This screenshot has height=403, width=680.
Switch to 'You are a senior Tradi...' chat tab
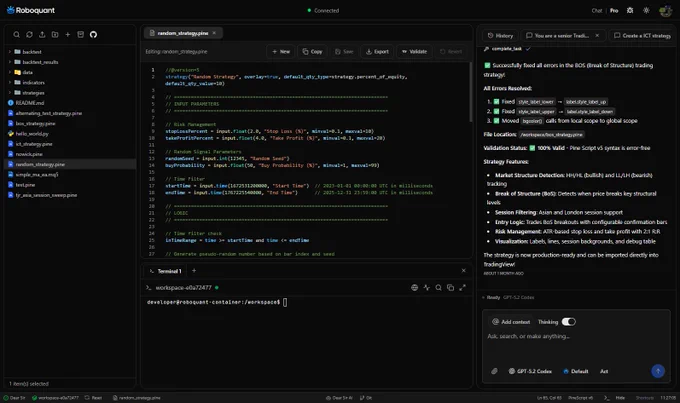pos(562,36)
